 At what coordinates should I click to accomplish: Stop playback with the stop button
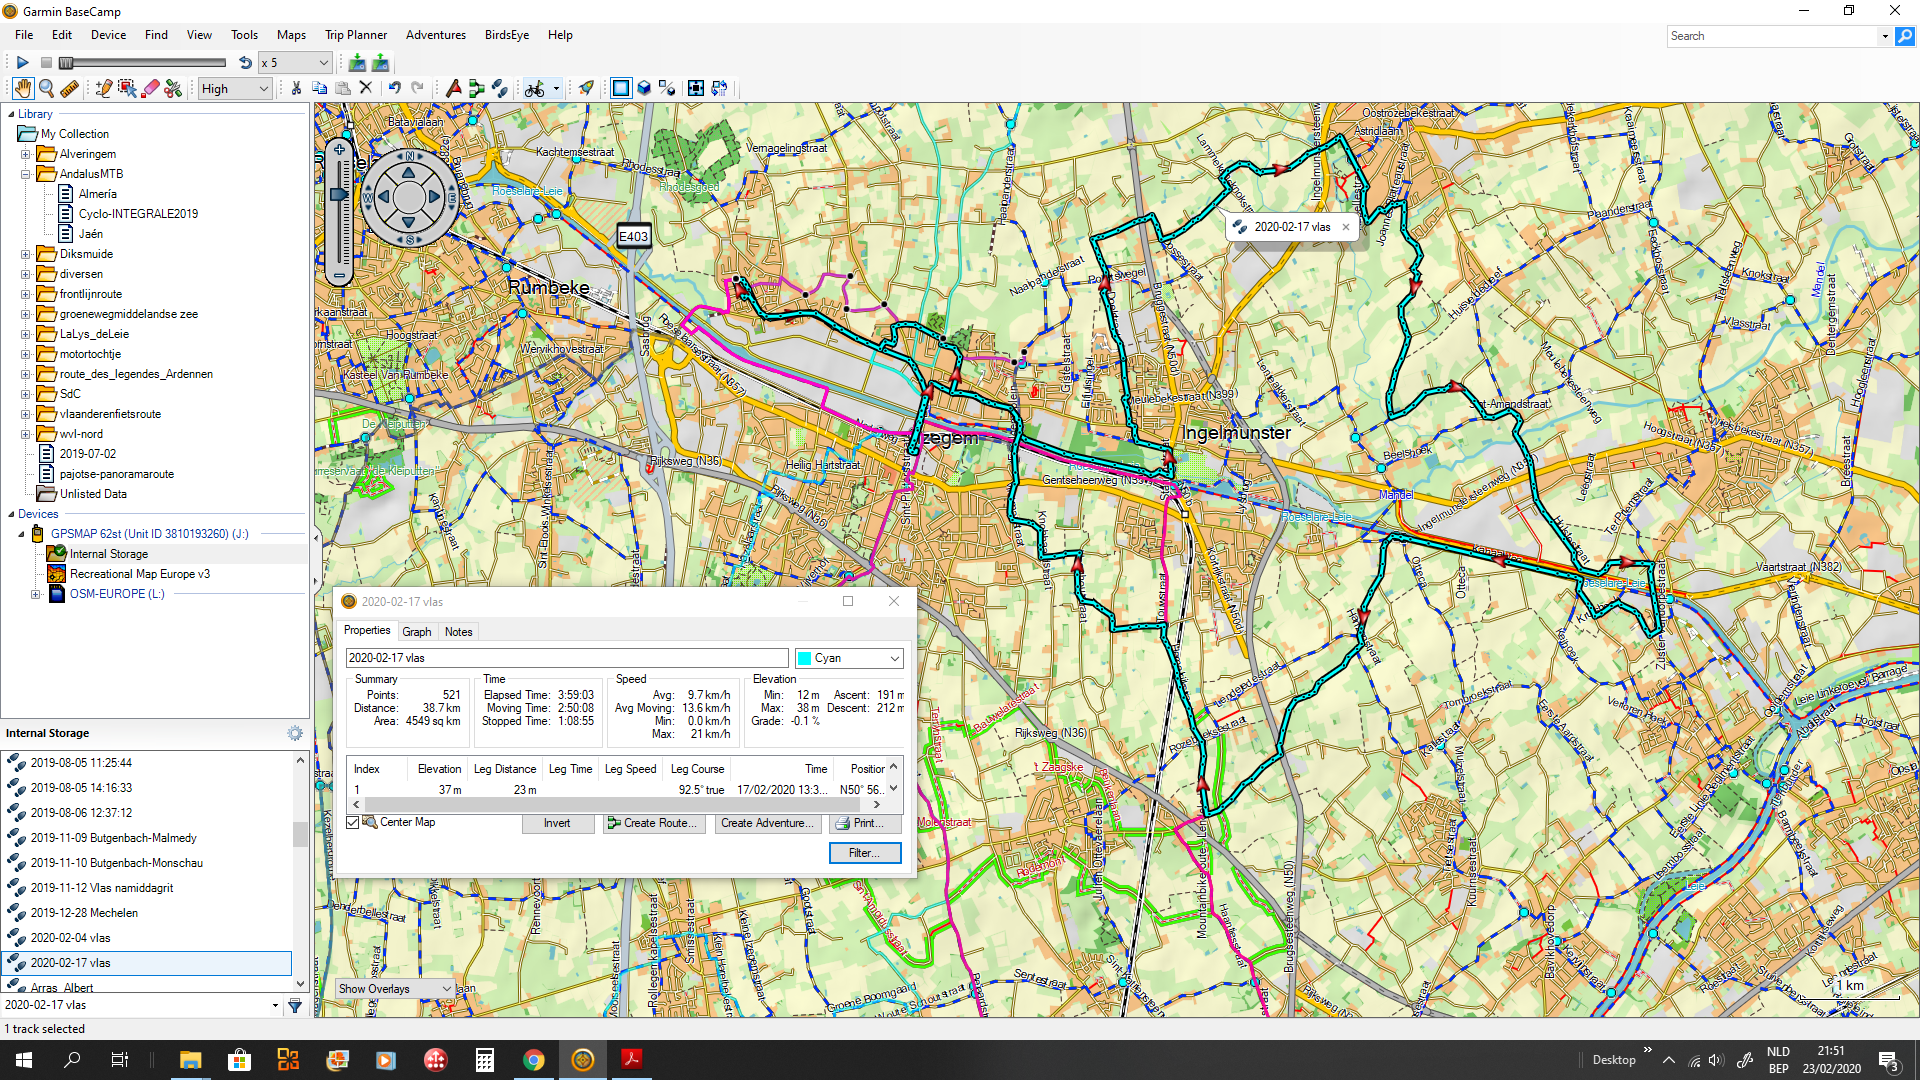[46, 62]
